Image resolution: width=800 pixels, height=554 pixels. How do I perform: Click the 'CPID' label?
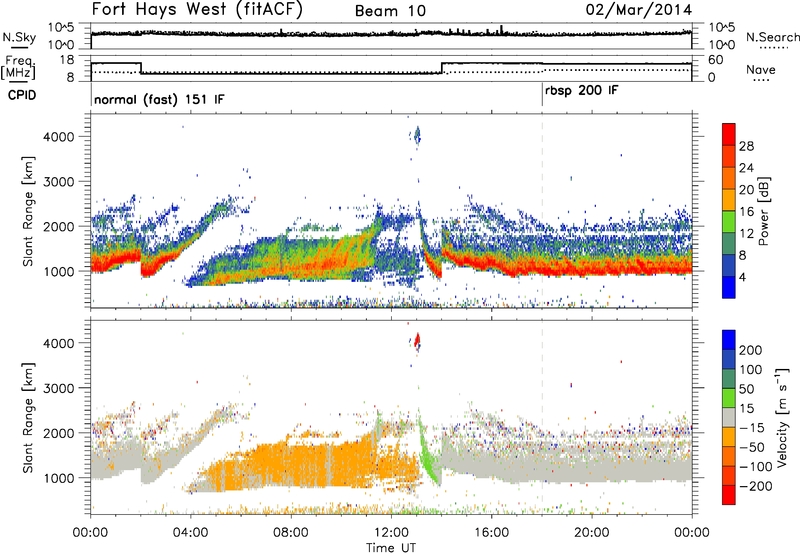point(21,95)
